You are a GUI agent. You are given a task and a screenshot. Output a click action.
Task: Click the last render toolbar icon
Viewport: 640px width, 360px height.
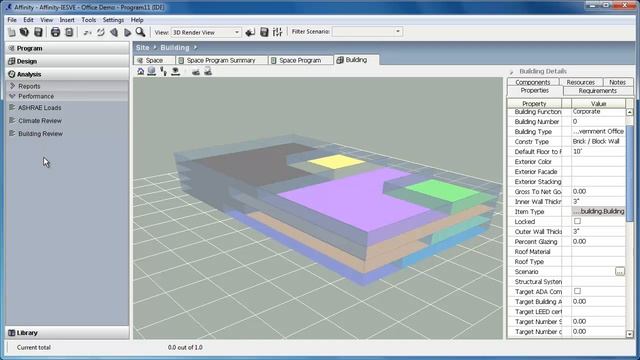[x=208, y=72]
